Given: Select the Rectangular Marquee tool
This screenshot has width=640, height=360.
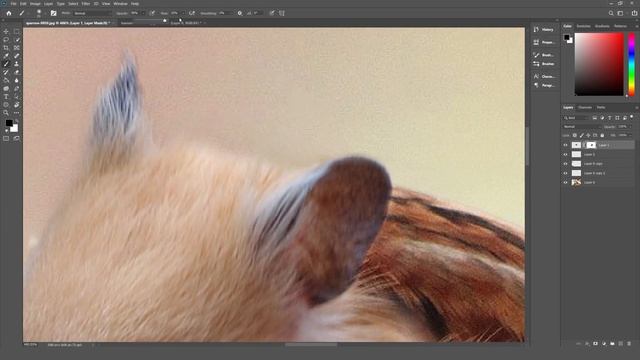Looking at the screenshot, I should pos(17,31).
